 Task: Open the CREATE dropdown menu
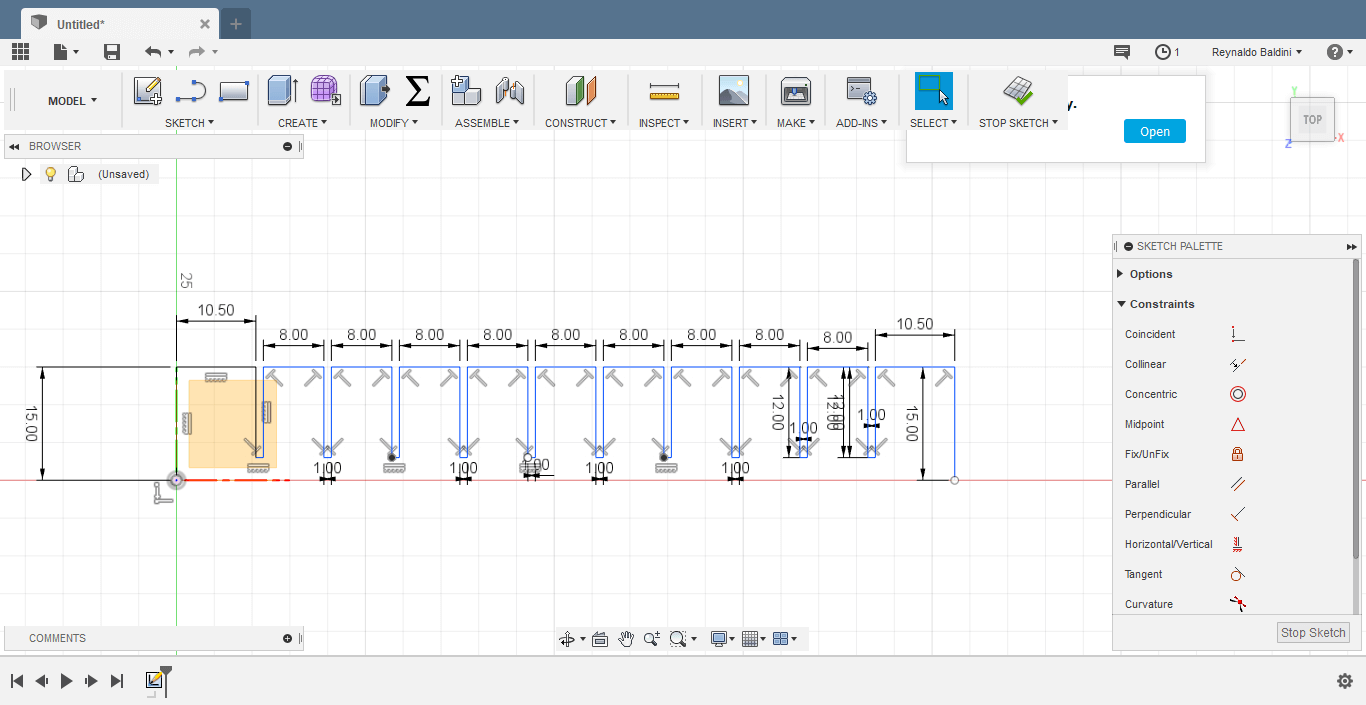tap(303, 123)
